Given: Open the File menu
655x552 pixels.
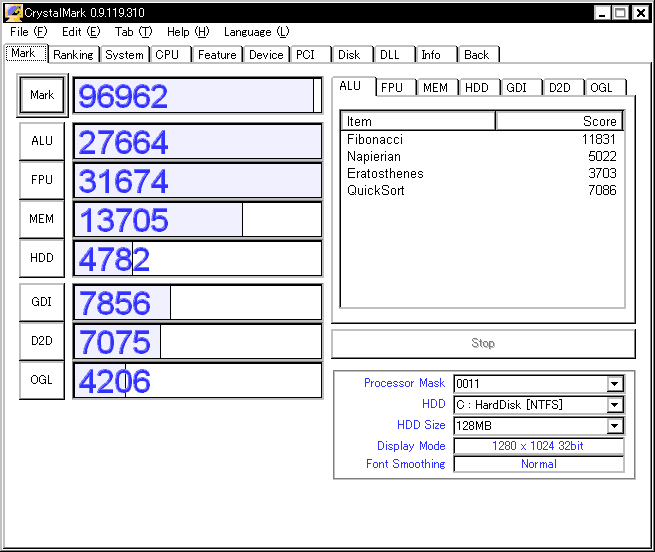Looking at the screenshot, I should coord(28,32).
